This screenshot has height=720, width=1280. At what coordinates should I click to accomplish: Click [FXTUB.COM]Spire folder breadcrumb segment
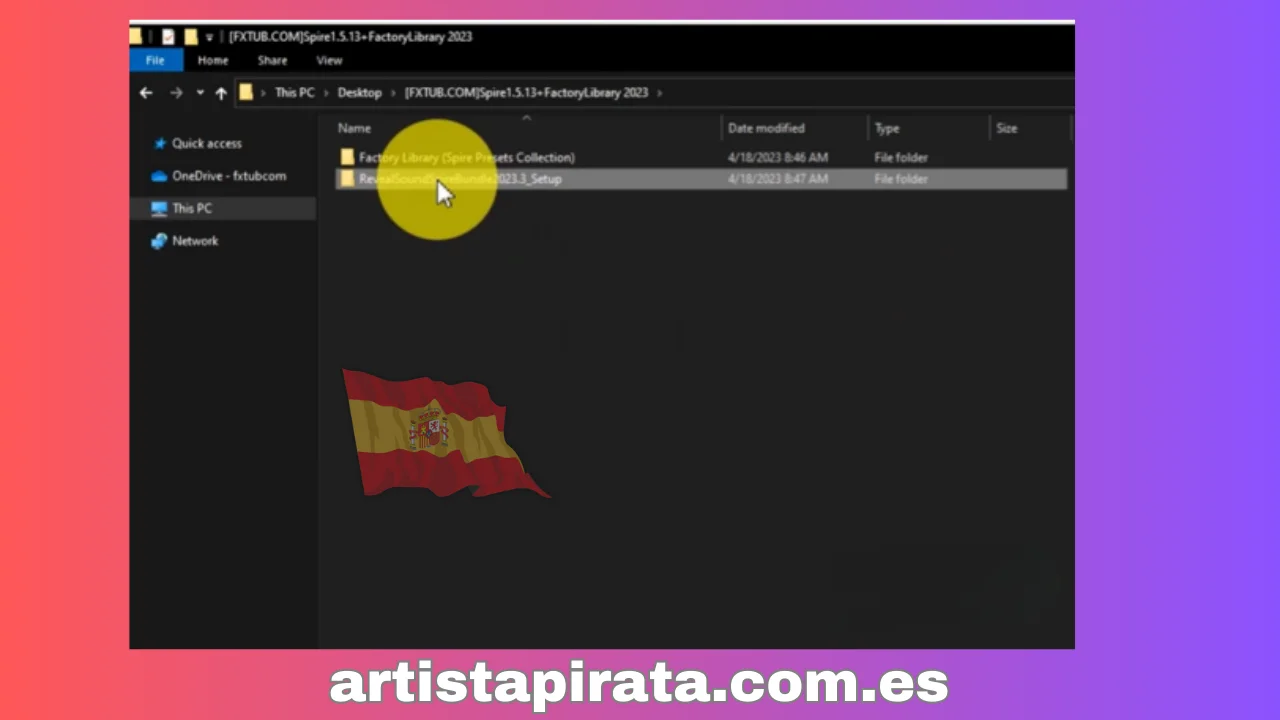tap(526, 92)
